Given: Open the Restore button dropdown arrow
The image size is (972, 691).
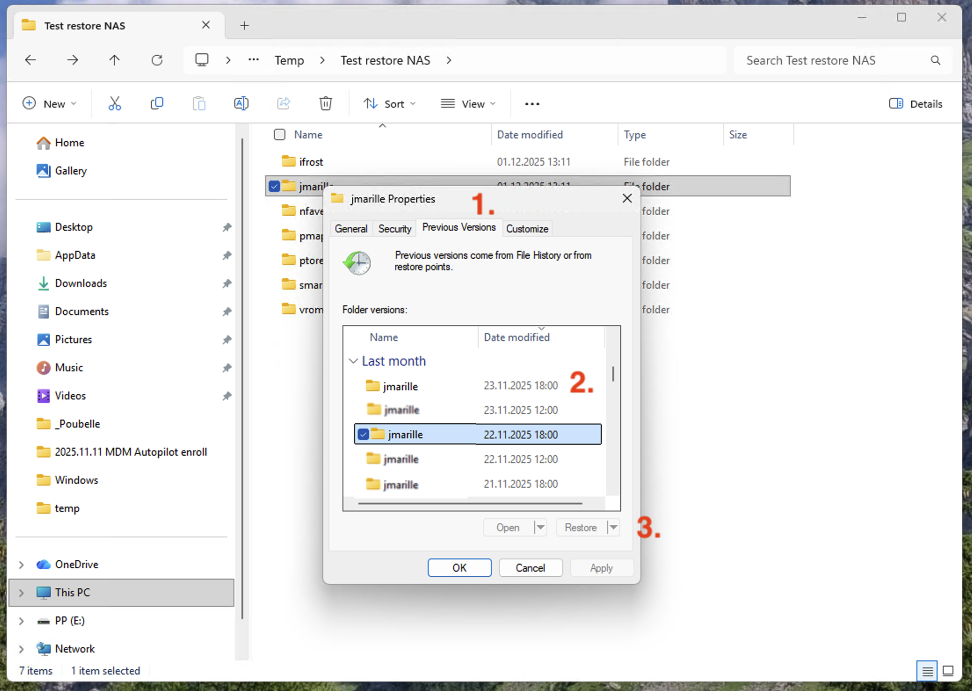Looking at the screenshot, I should coord(613,527).
